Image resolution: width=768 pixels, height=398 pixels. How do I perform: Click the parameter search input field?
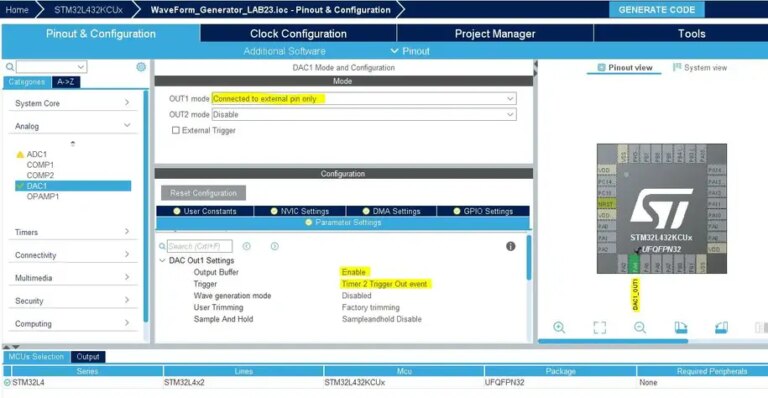coord(200,246)
